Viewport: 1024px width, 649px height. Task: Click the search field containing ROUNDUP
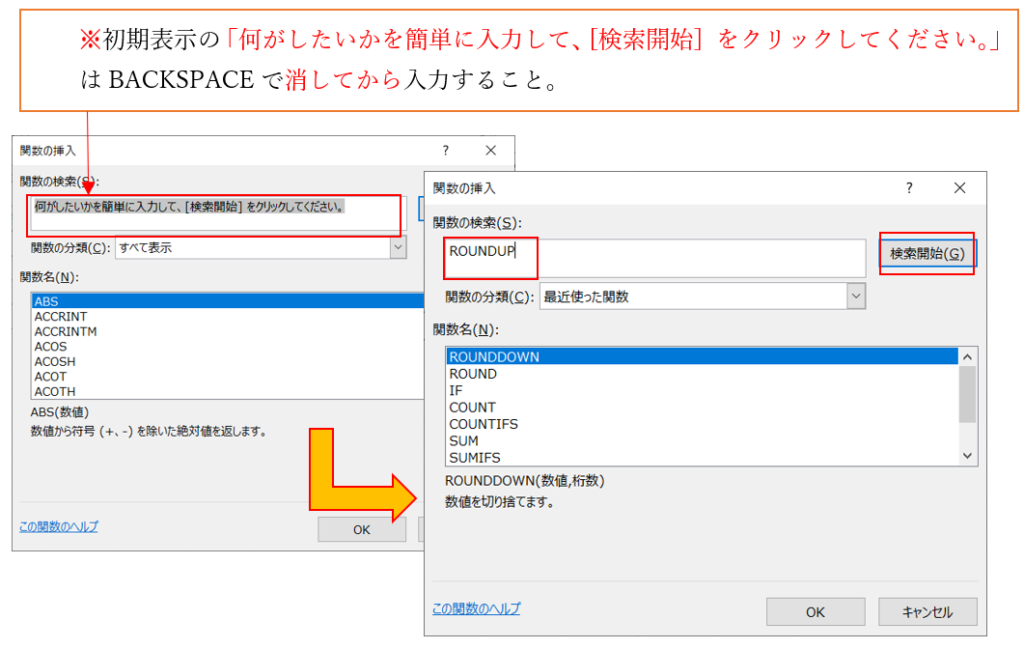coord(655,258)
